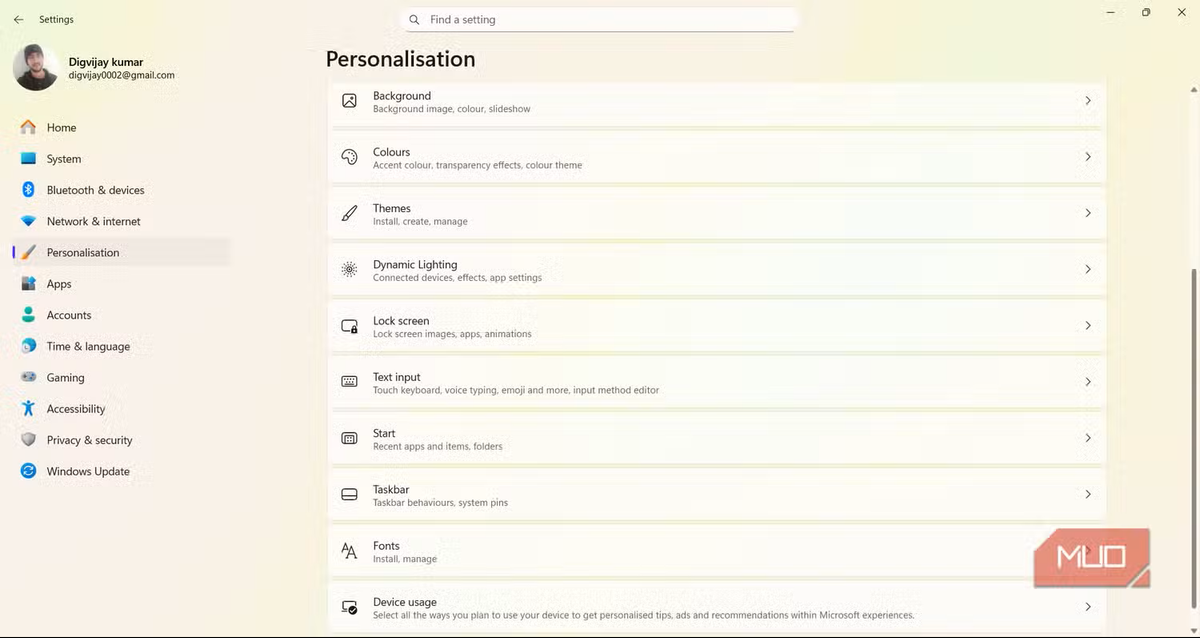Select Network & internet in sidebar

point(93,221)
